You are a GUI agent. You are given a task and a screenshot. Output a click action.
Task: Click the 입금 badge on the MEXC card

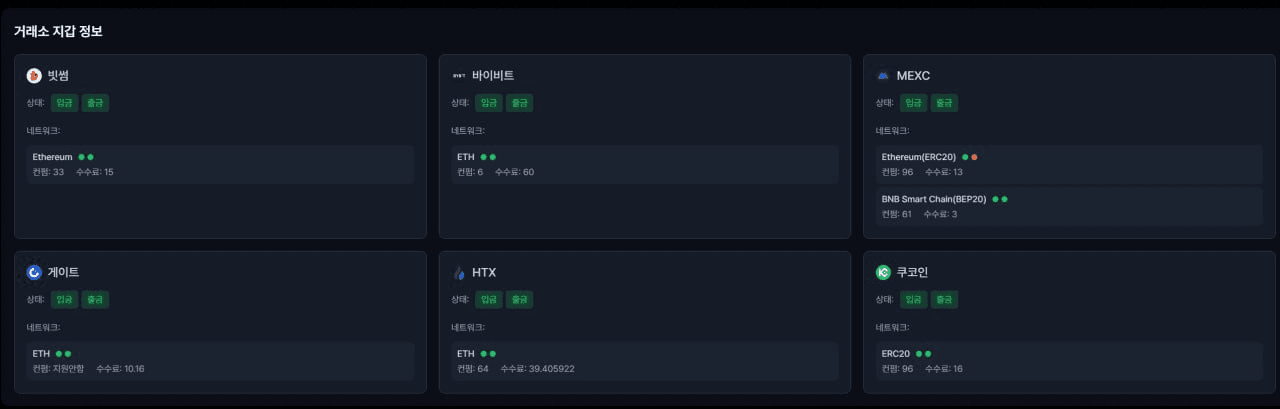pos(913,102)
